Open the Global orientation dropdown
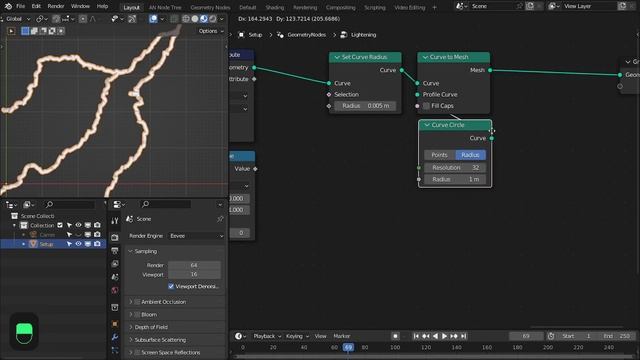The image size is (640, 360). pyautogui.click(x=17, y=19)
